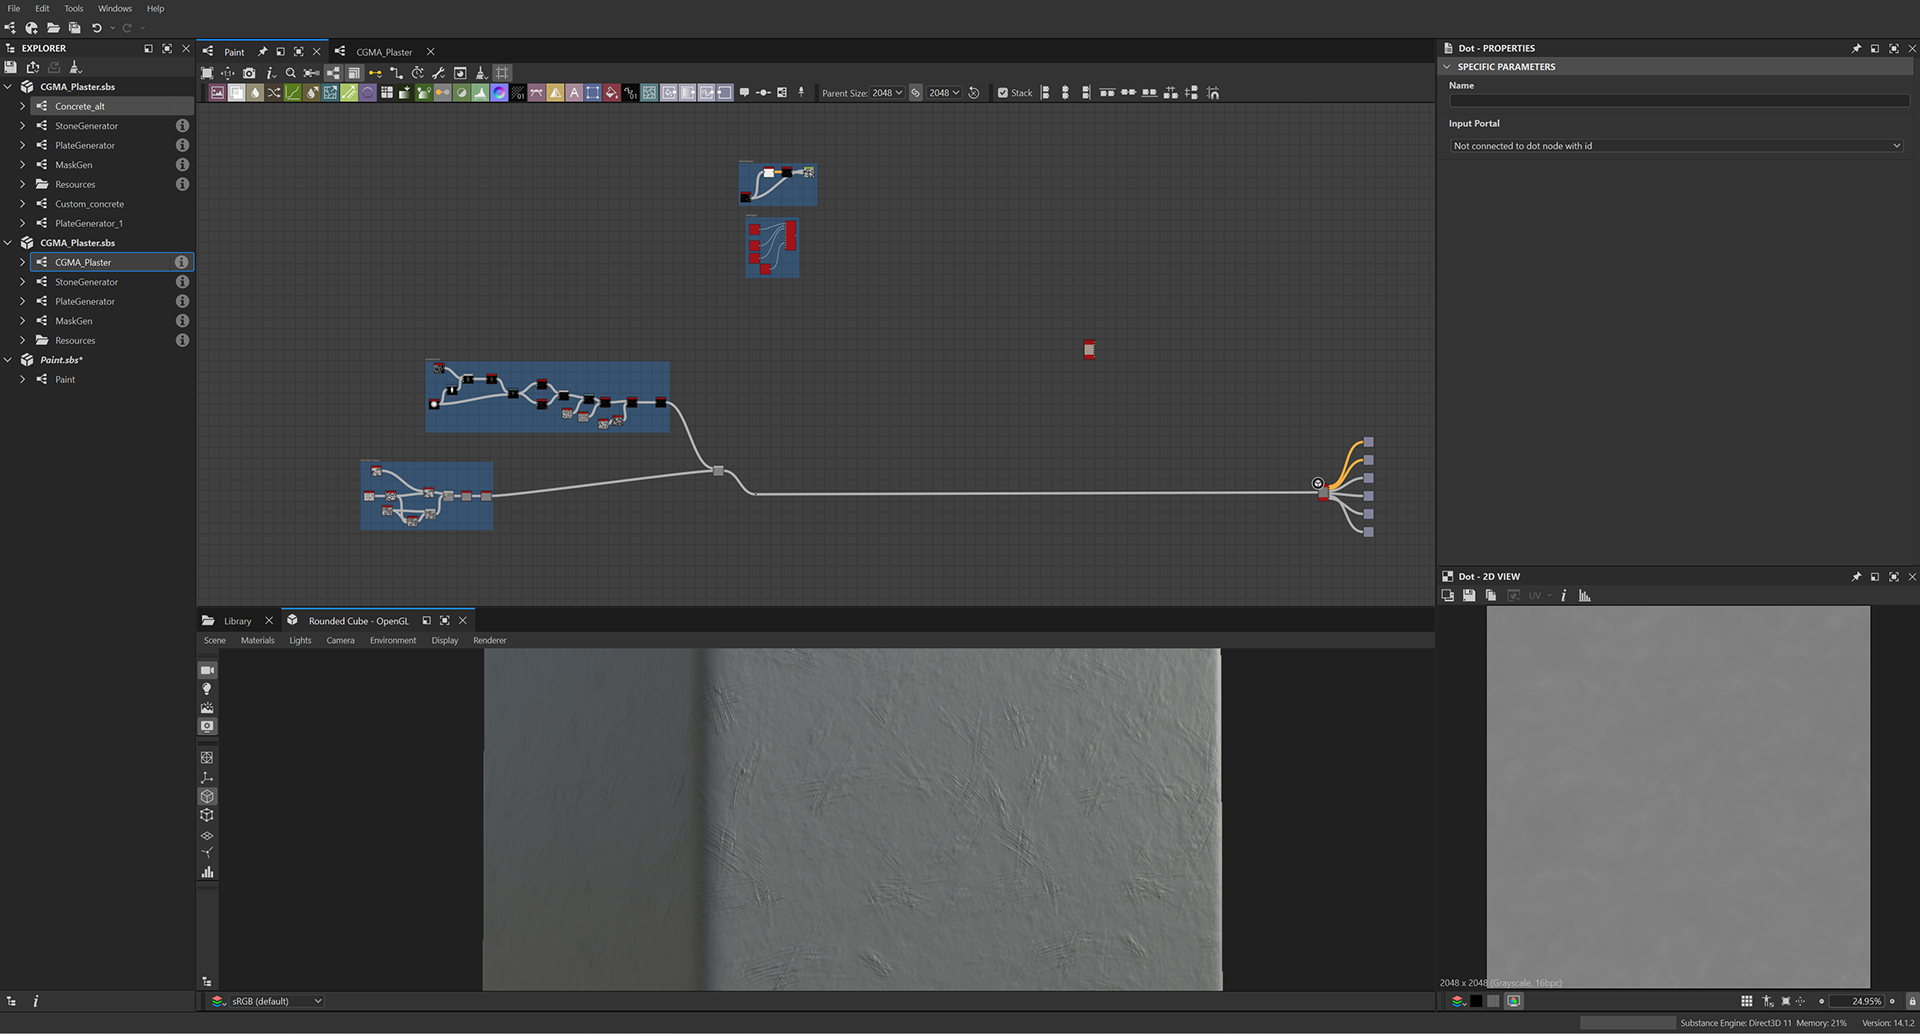Reset parent size with the circular arrow
The width and height of the screenshot is (1920, 1034).
974,93
